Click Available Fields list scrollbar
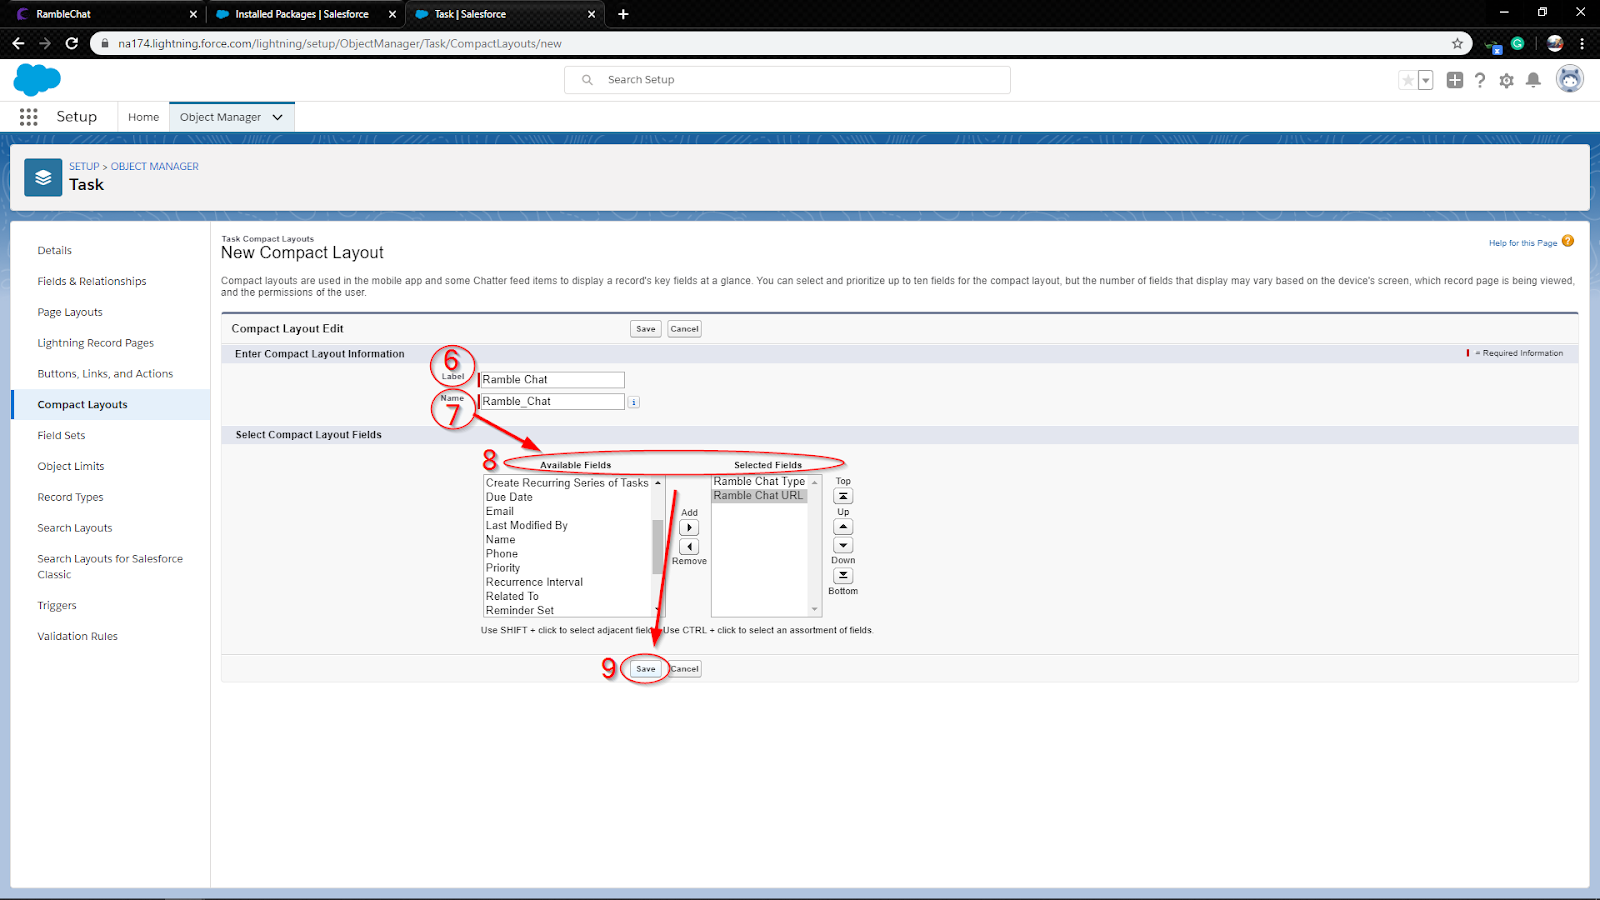 tap(658, 546)
